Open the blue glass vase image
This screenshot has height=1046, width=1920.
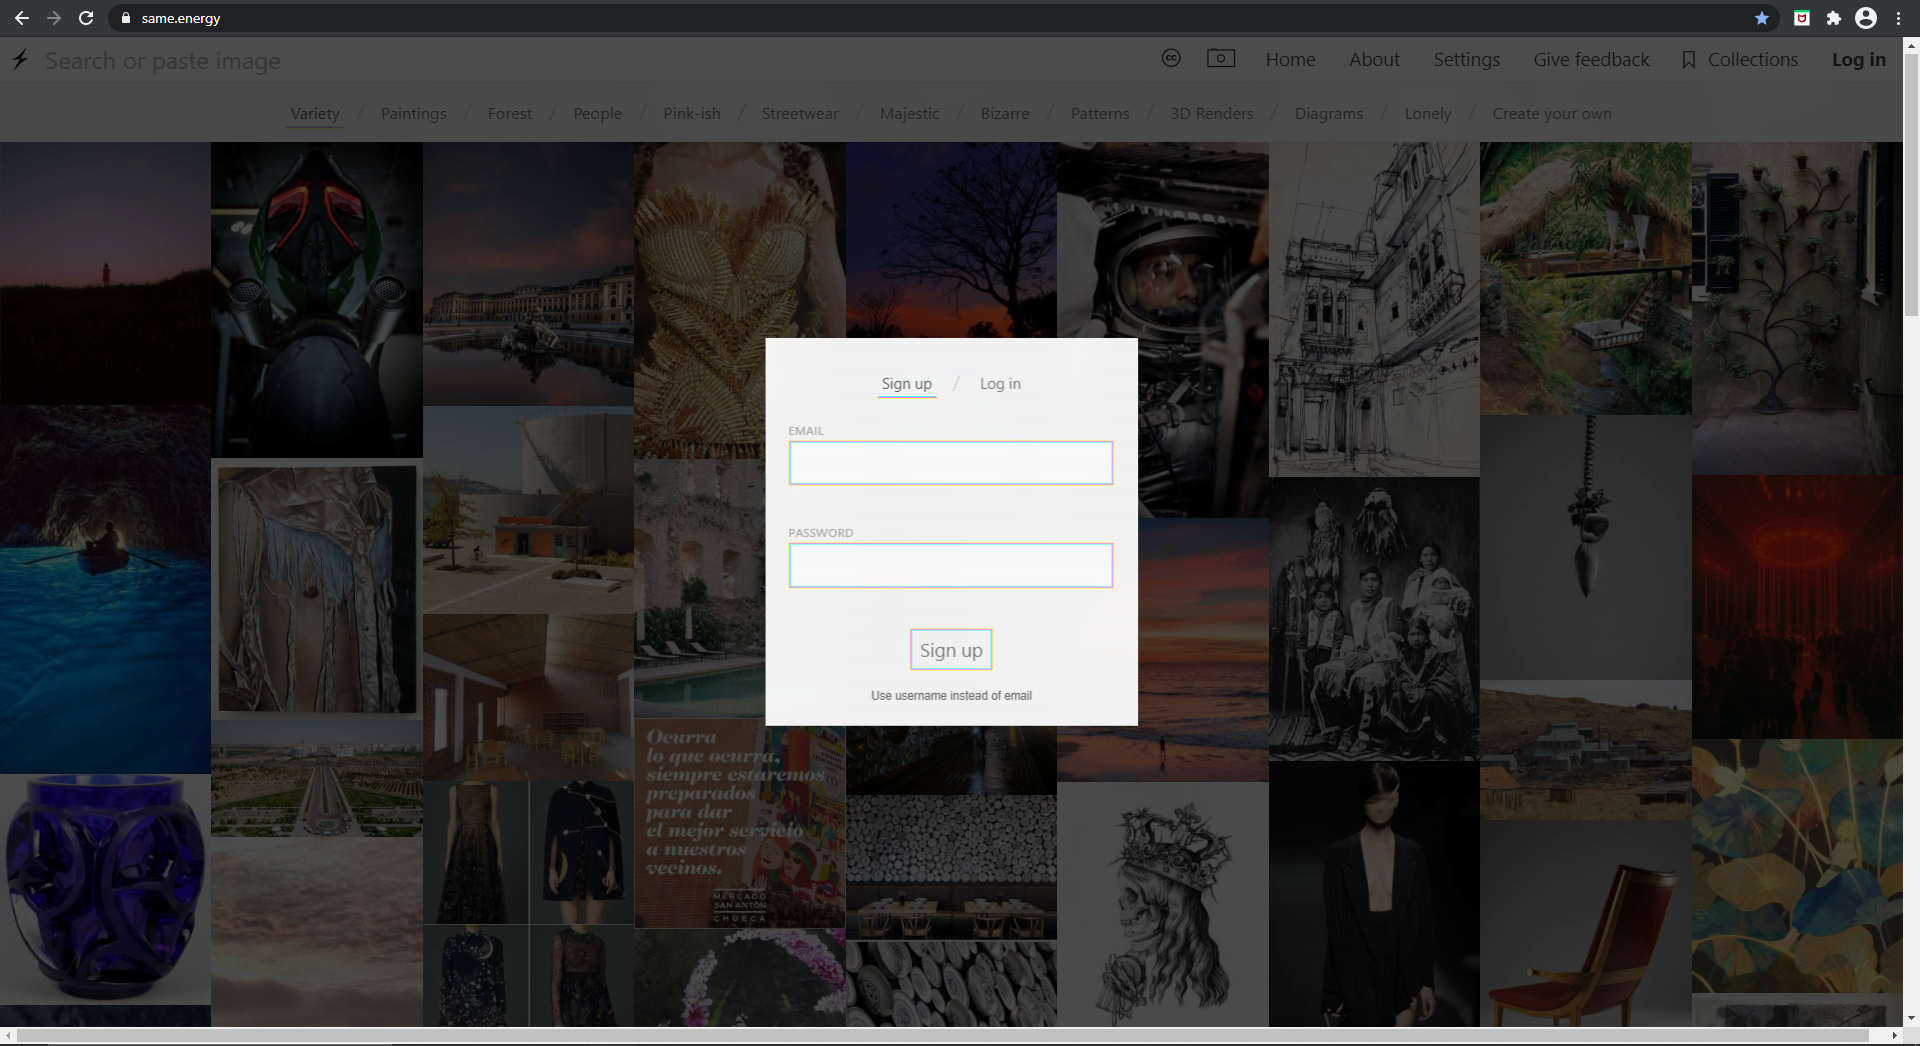pos(105,889)
